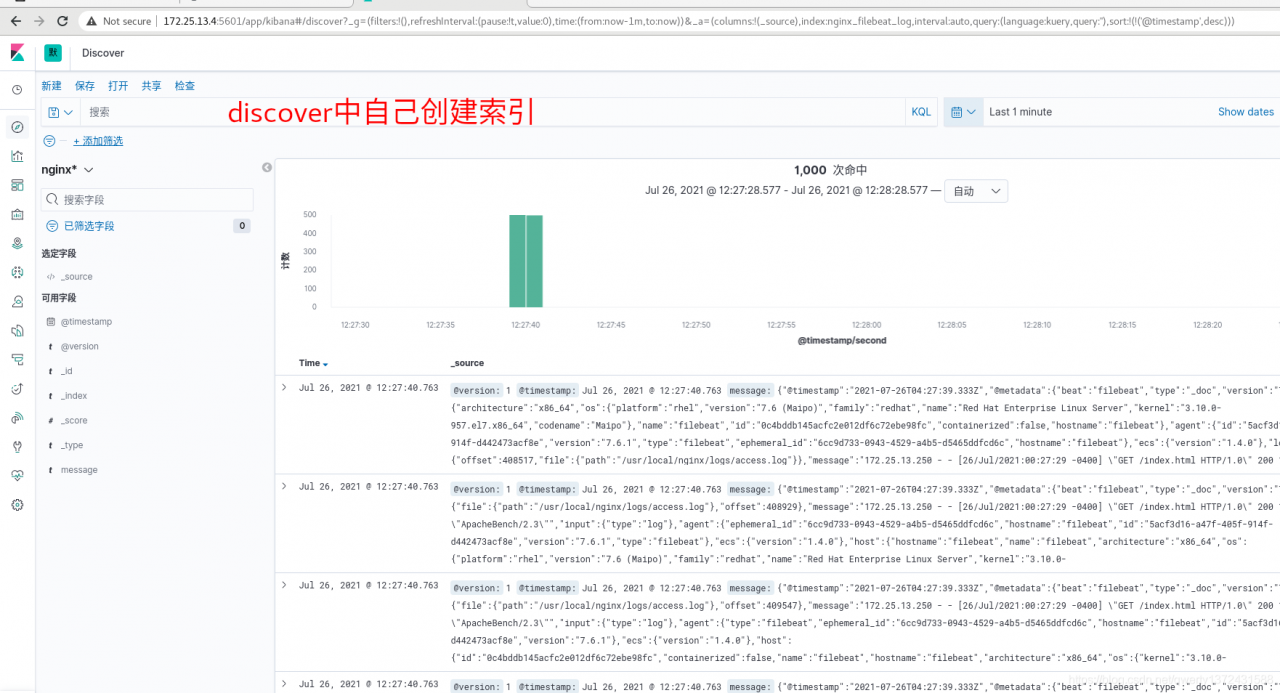Select the @version available field
The height and width of the screenshot is (693, 1280).
(80, 347)
